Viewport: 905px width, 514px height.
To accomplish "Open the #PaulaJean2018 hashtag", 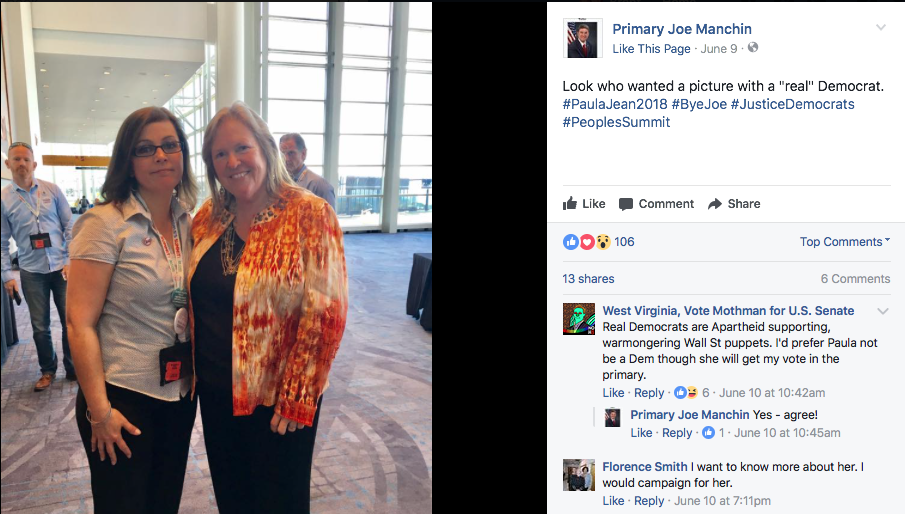I will [615, 104].
